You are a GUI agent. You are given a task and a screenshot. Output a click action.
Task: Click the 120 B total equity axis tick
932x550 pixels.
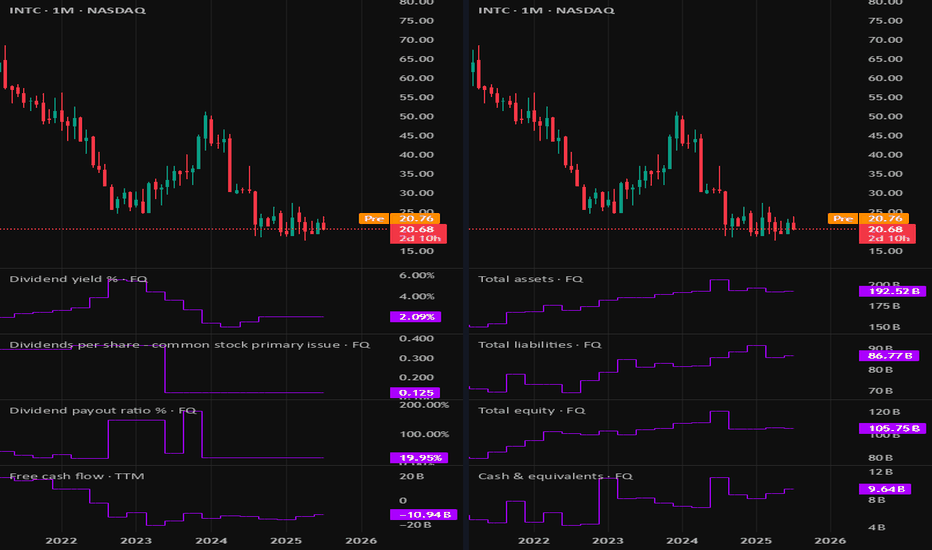pos(884,412)
